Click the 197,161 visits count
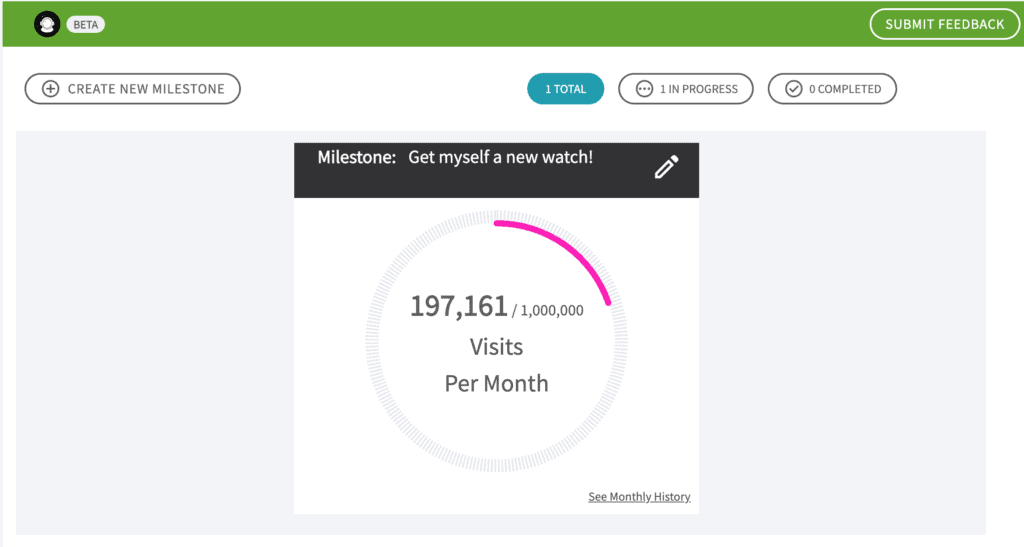This screenshot has width=1024, height=547. 458,306
